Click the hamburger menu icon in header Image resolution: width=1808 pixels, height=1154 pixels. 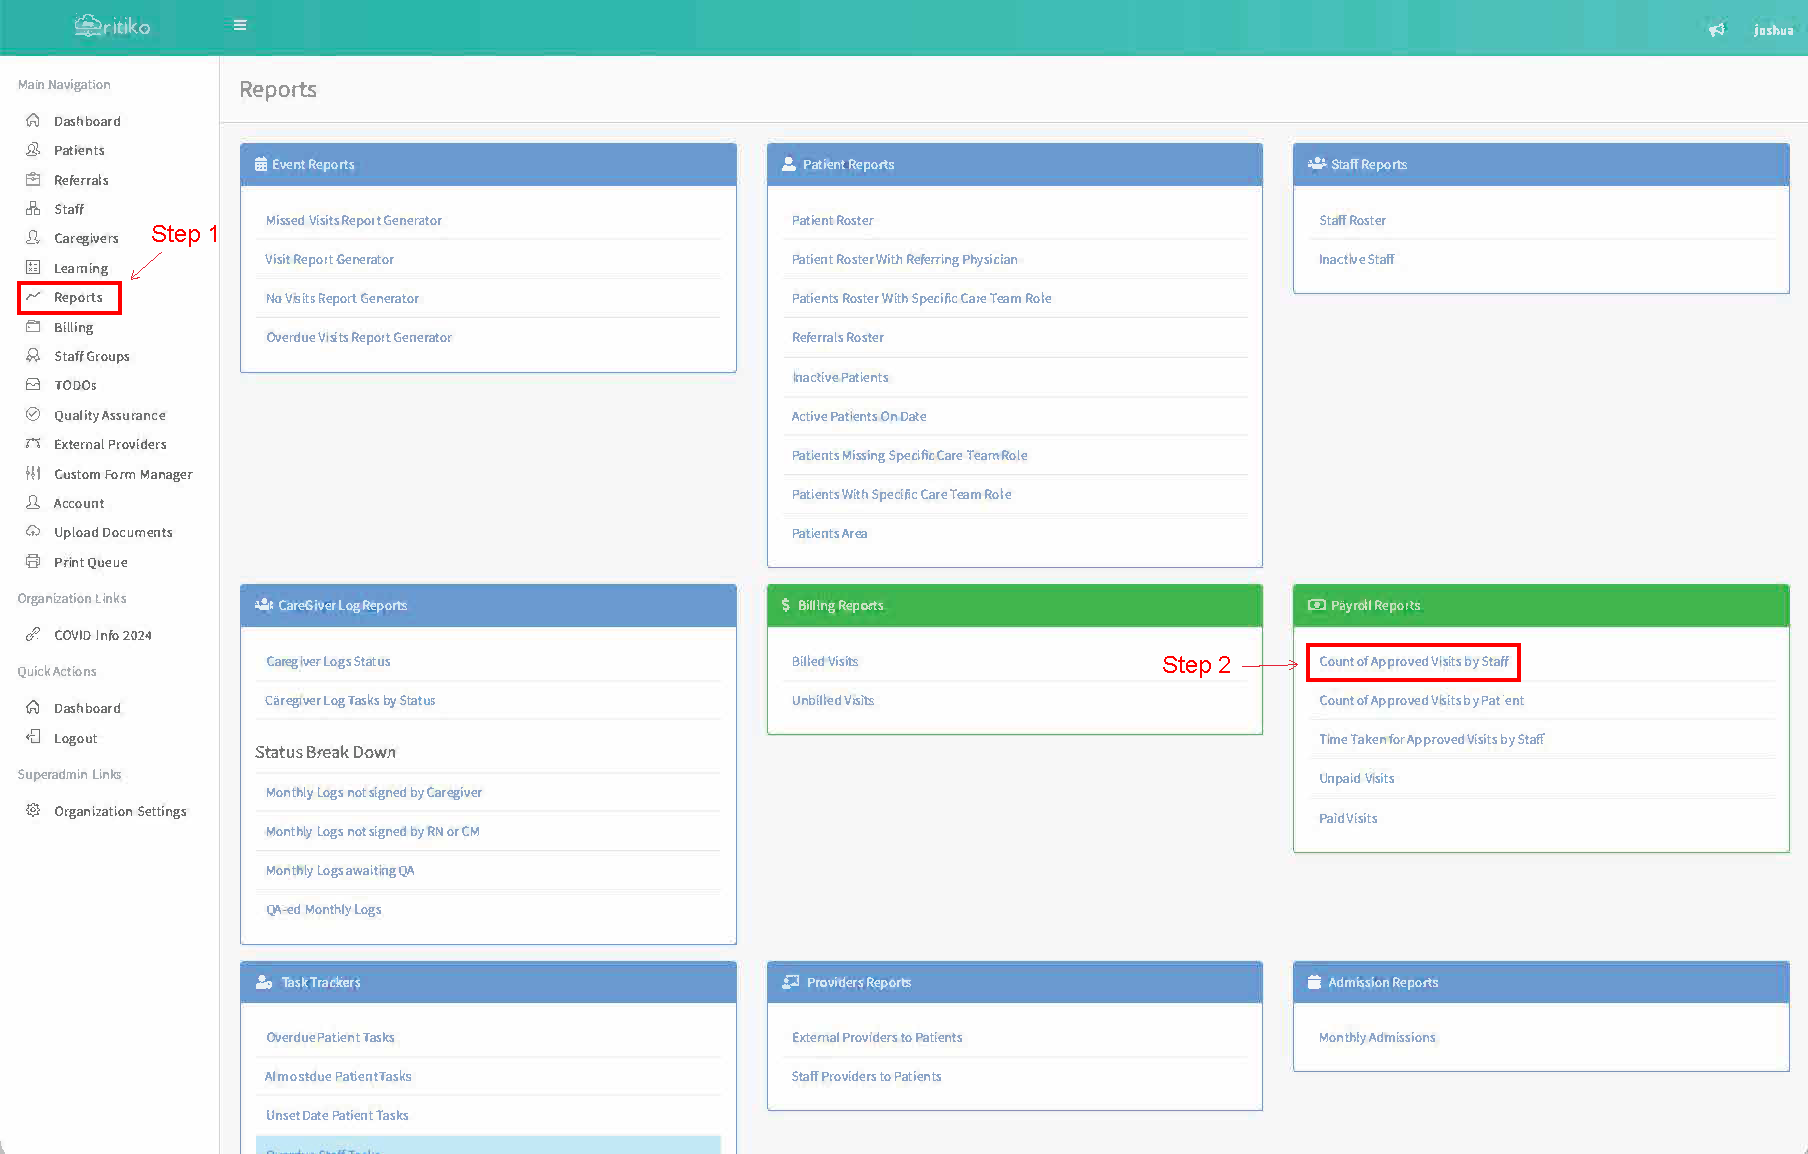click(240, 25)
